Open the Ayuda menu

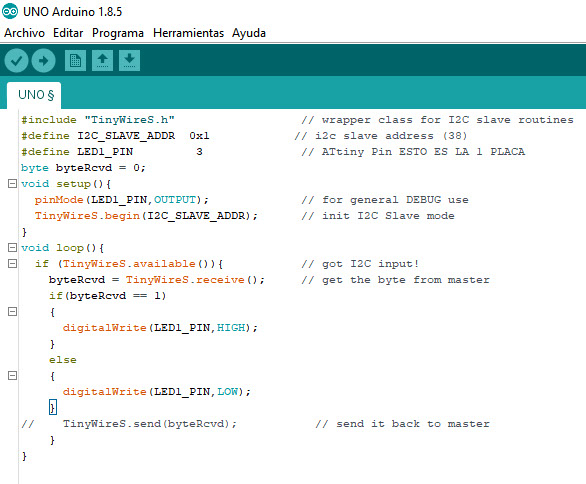(x=249, y=33)
